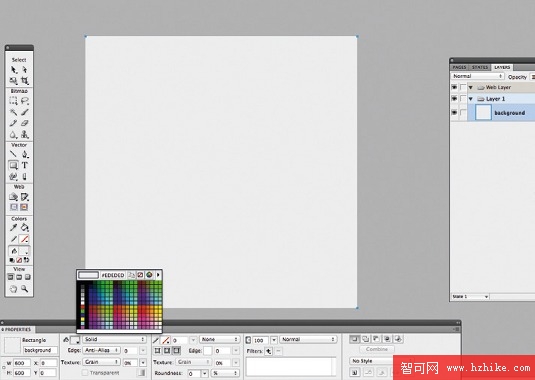Open the stroke None category dropdown
The height and width of the screenshot is (380, 535).
coord(219,339)
